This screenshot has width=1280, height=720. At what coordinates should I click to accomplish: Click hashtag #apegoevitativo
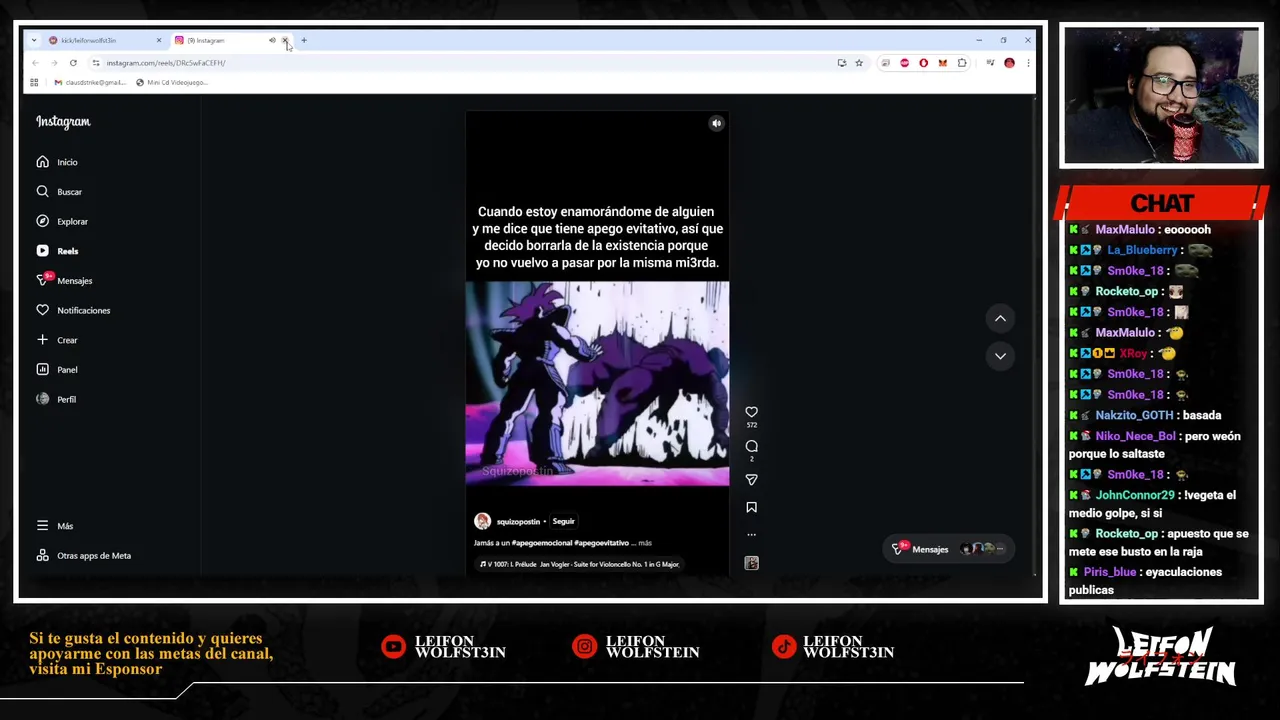click(x=601, y=543)
